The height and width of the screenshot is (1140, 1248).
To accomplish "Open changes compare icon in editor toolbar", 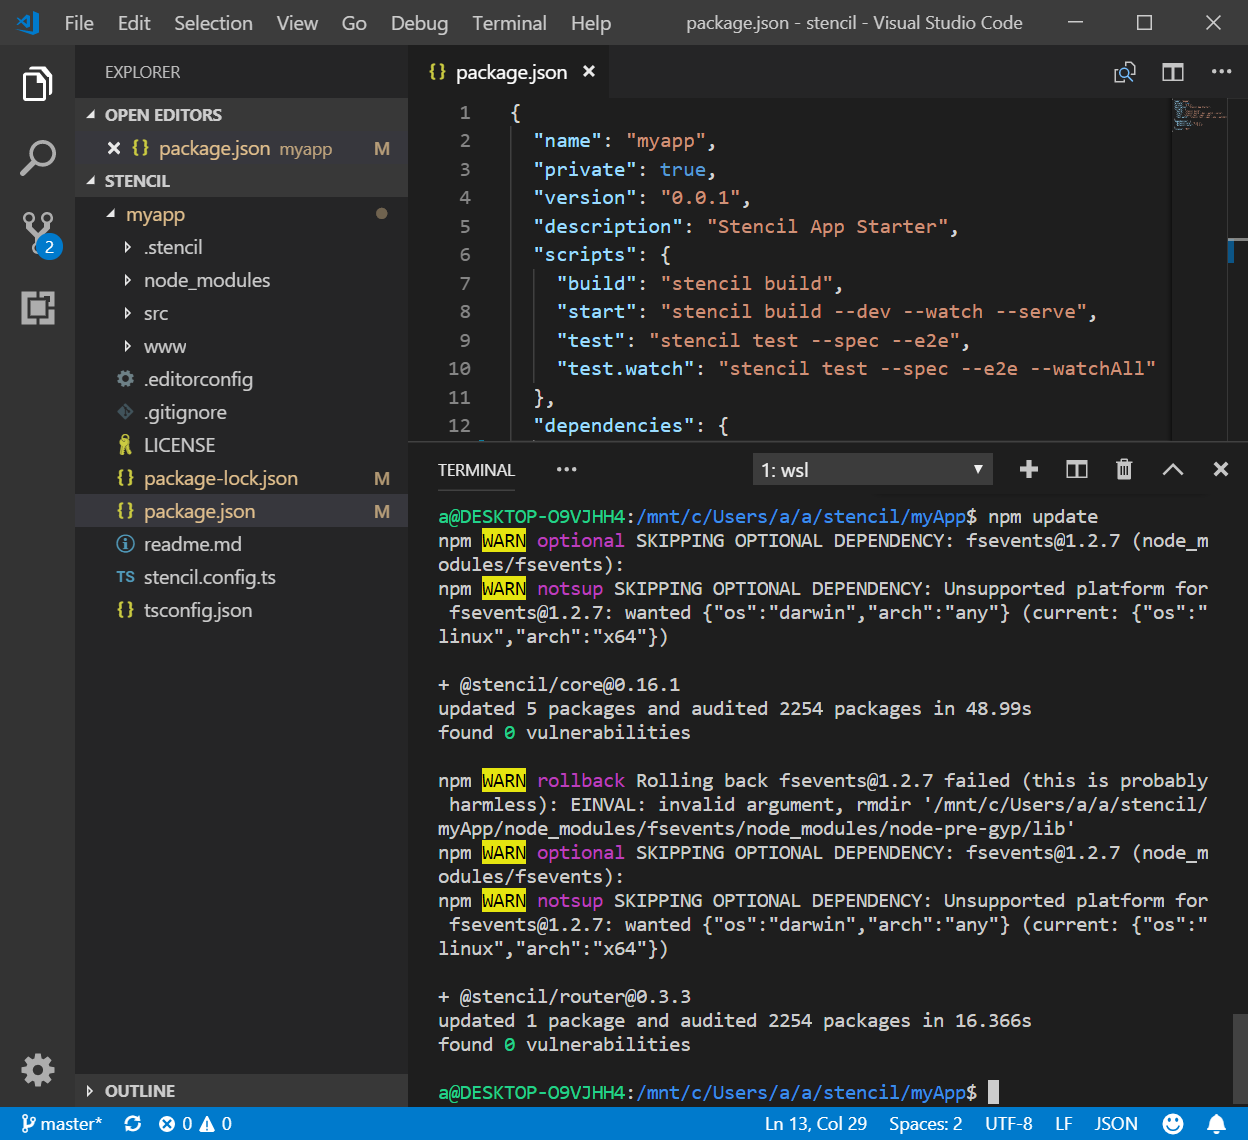I will click(x=1125, y=72).
